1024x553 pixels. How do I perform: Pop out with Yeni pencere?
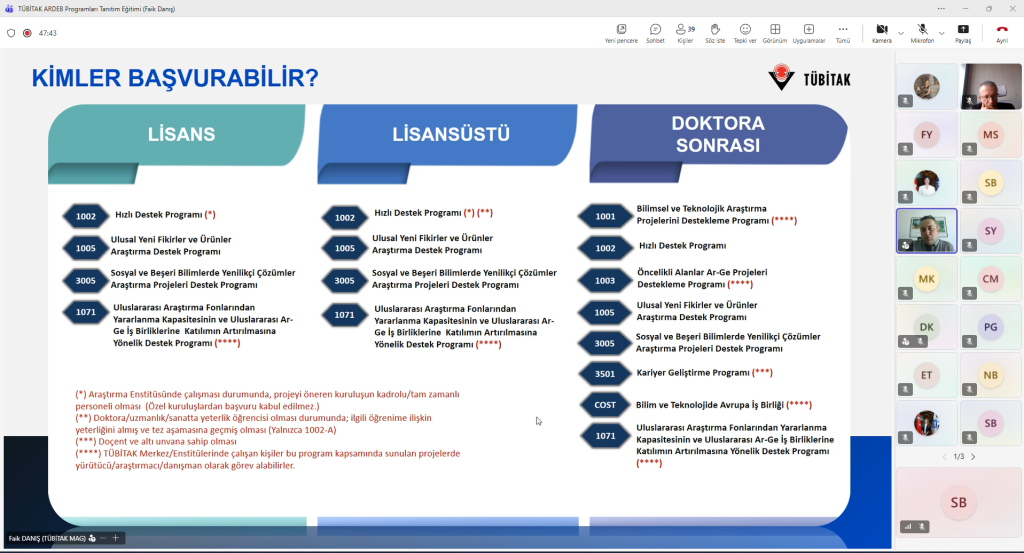(x=621, y=33)
